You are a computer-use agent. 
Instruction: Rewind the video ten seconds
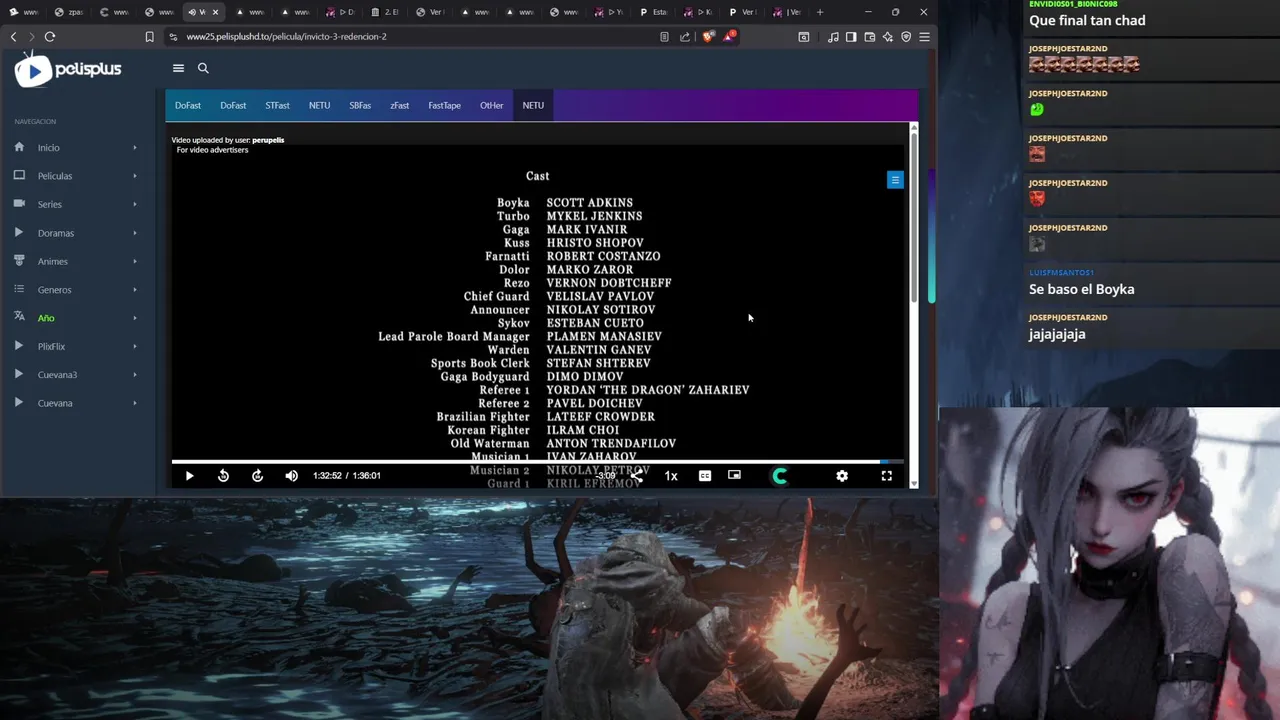(223, 476)
